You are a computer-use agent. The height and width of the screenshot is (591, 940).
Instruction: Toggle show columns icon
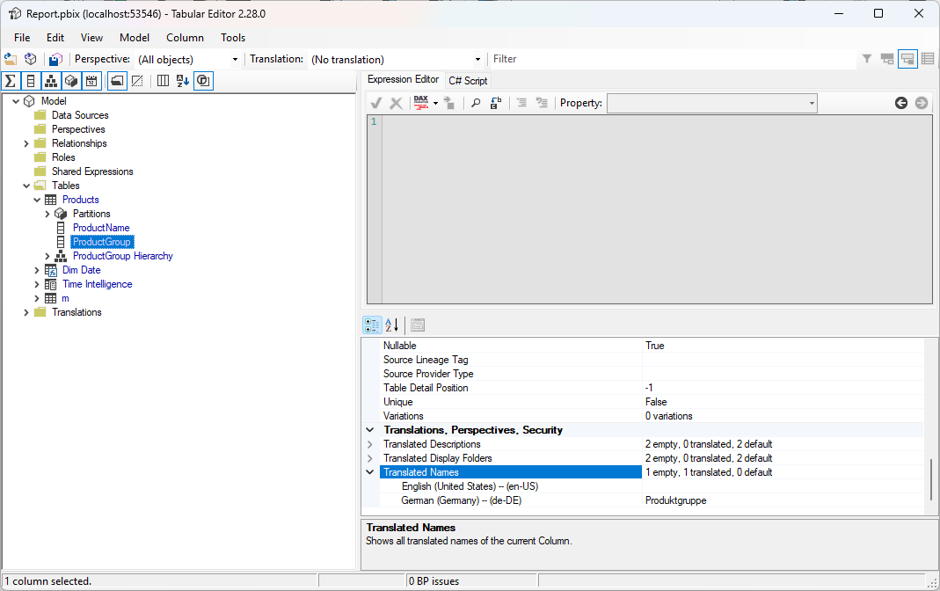point(31,81)
